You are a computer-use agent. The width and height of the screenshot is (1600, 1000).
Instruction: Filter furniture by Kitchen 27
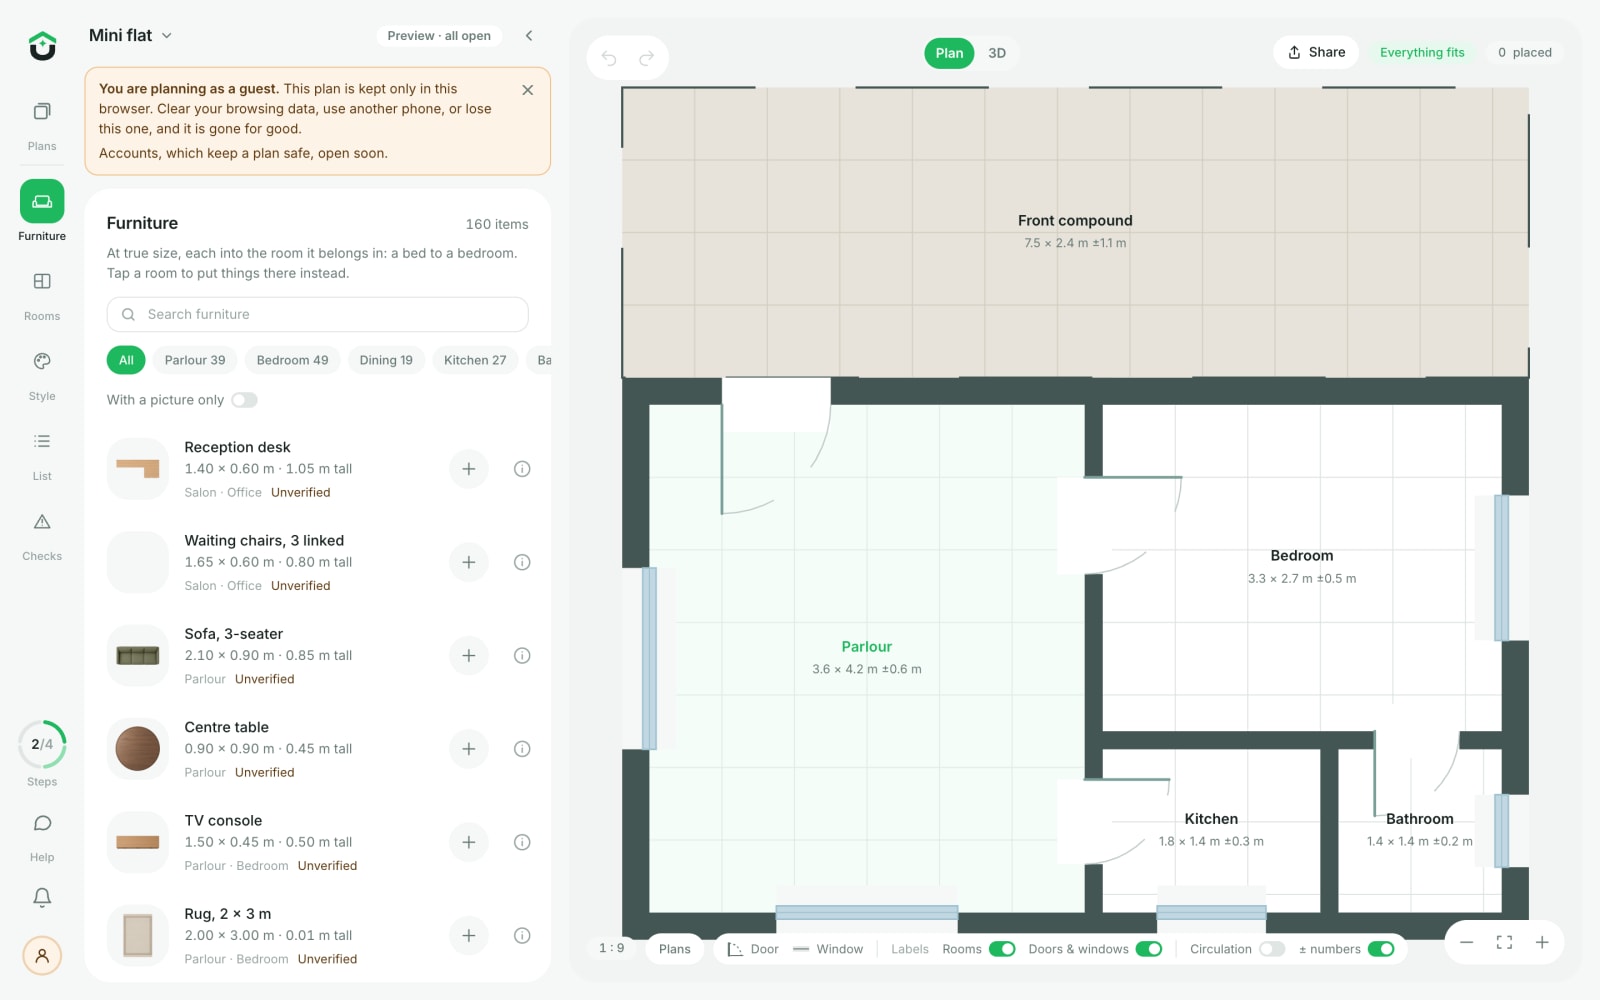tap(475, 360)
